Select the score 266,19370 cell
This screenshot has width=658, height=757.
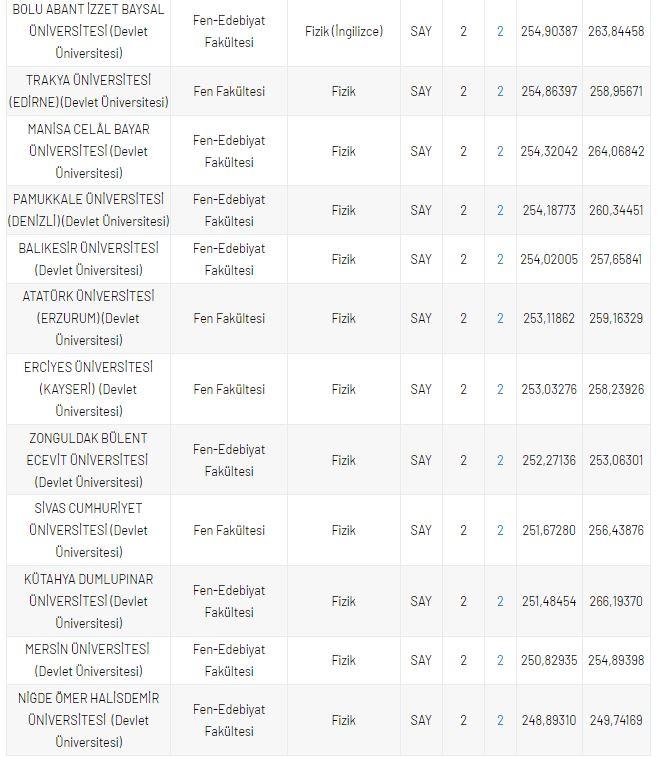[615, 601]
